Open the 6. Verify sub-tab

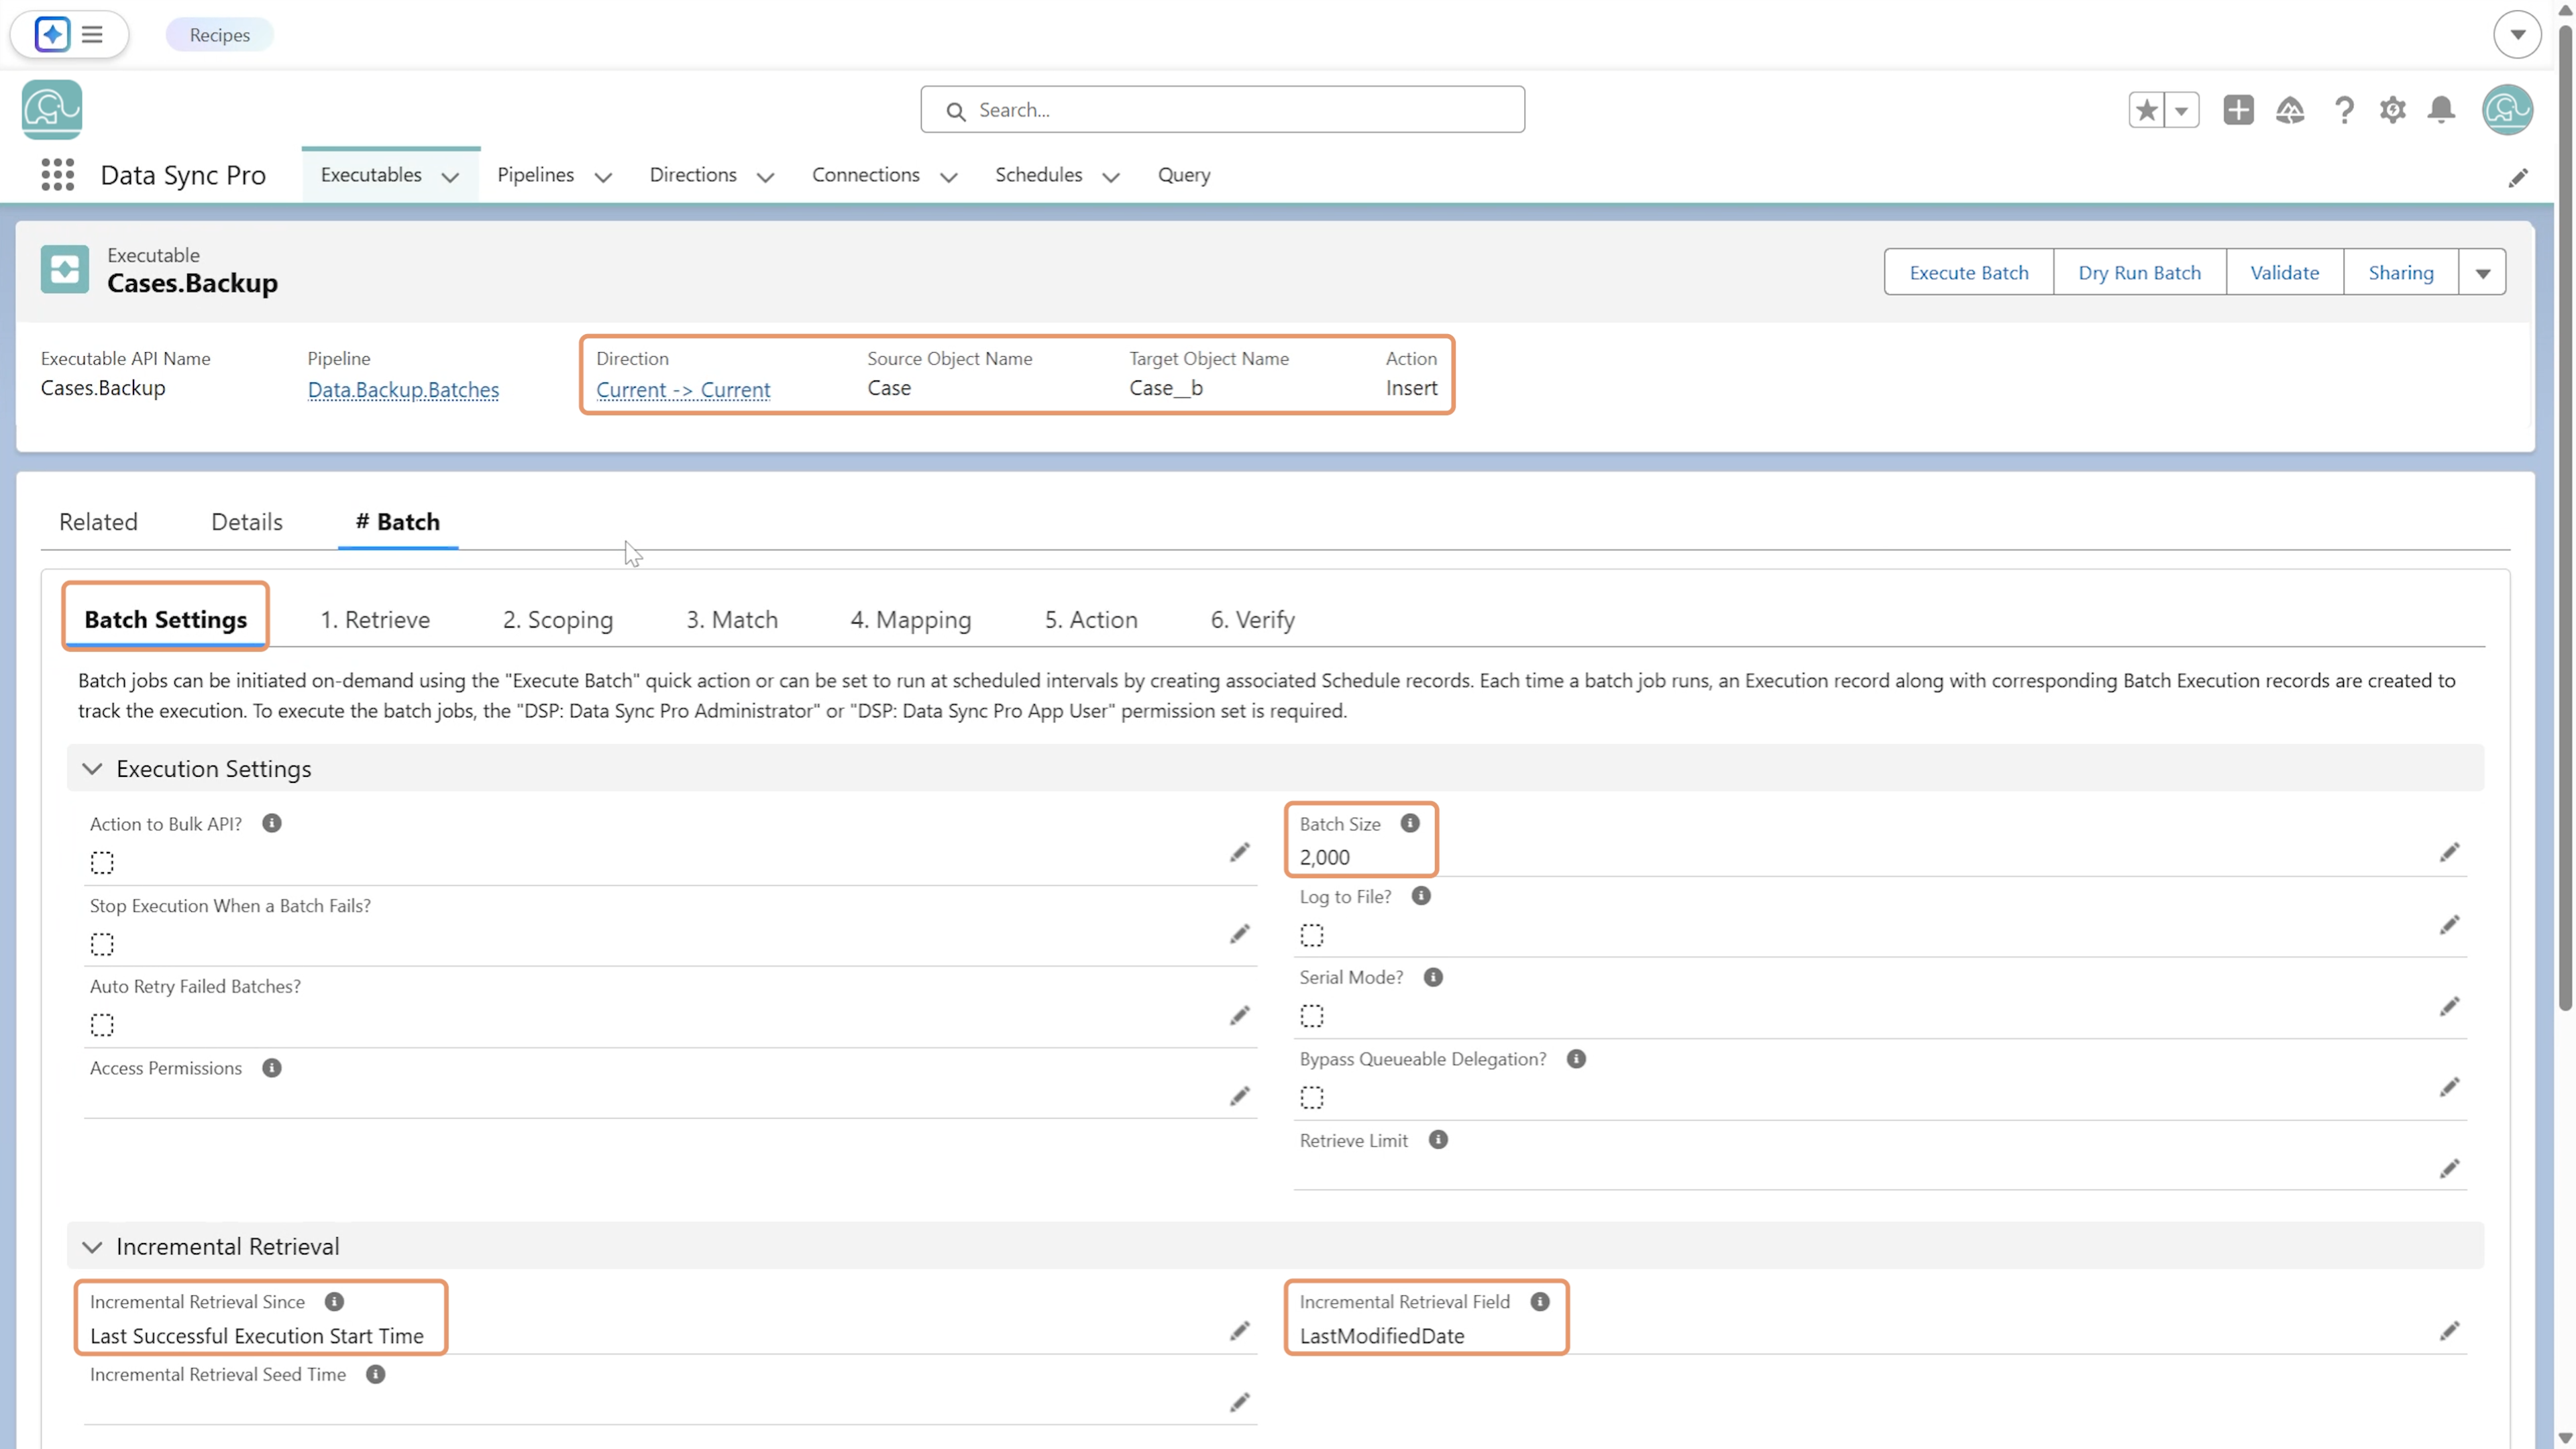click(1252, 620)
